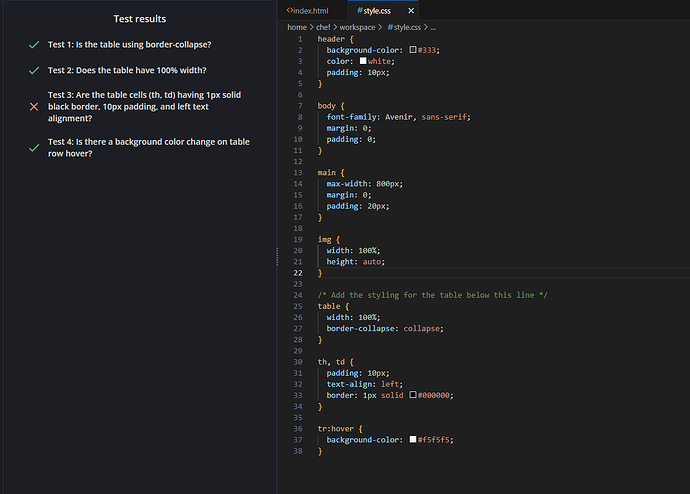Click the closing brace on line 38
Screen dimensions: 690x494
(320, 451)
